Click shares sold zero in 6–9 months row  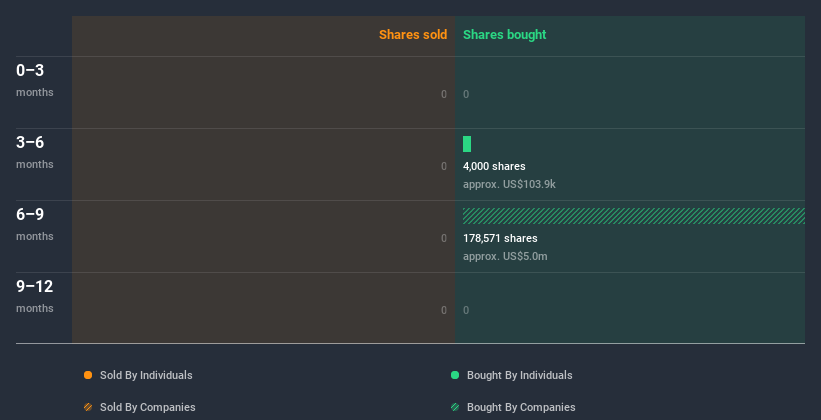[444, 238]
